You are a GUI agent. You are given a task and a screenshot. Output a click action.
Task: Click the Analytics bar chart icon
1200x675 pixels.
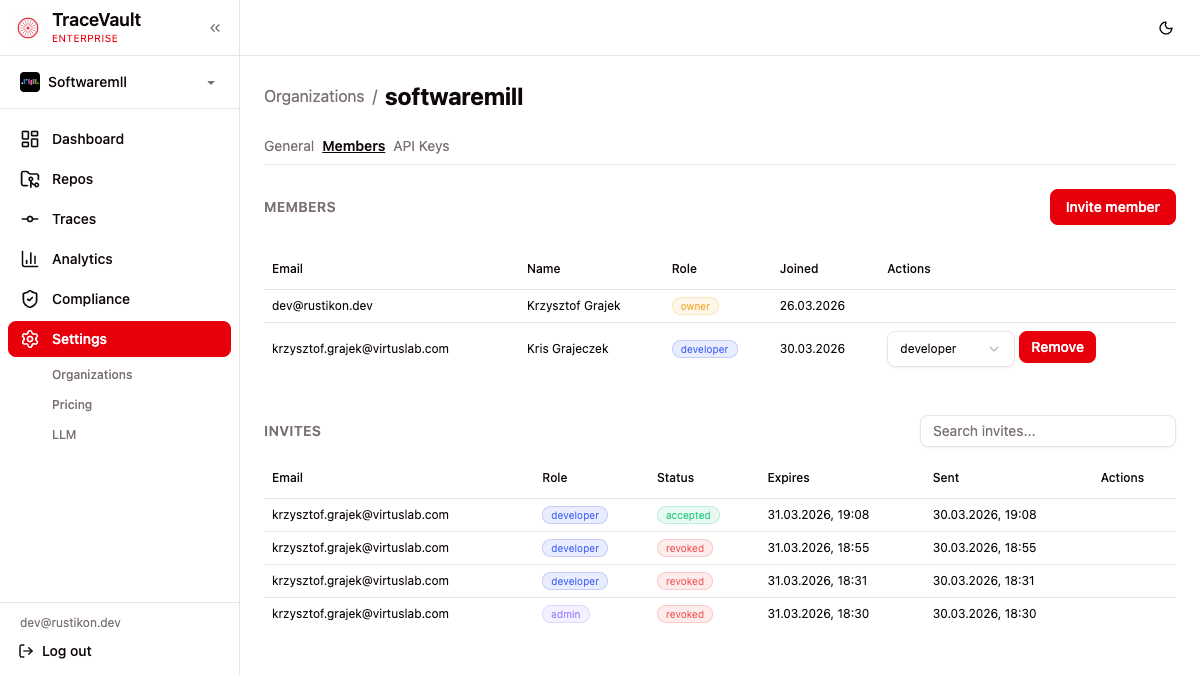30,259
